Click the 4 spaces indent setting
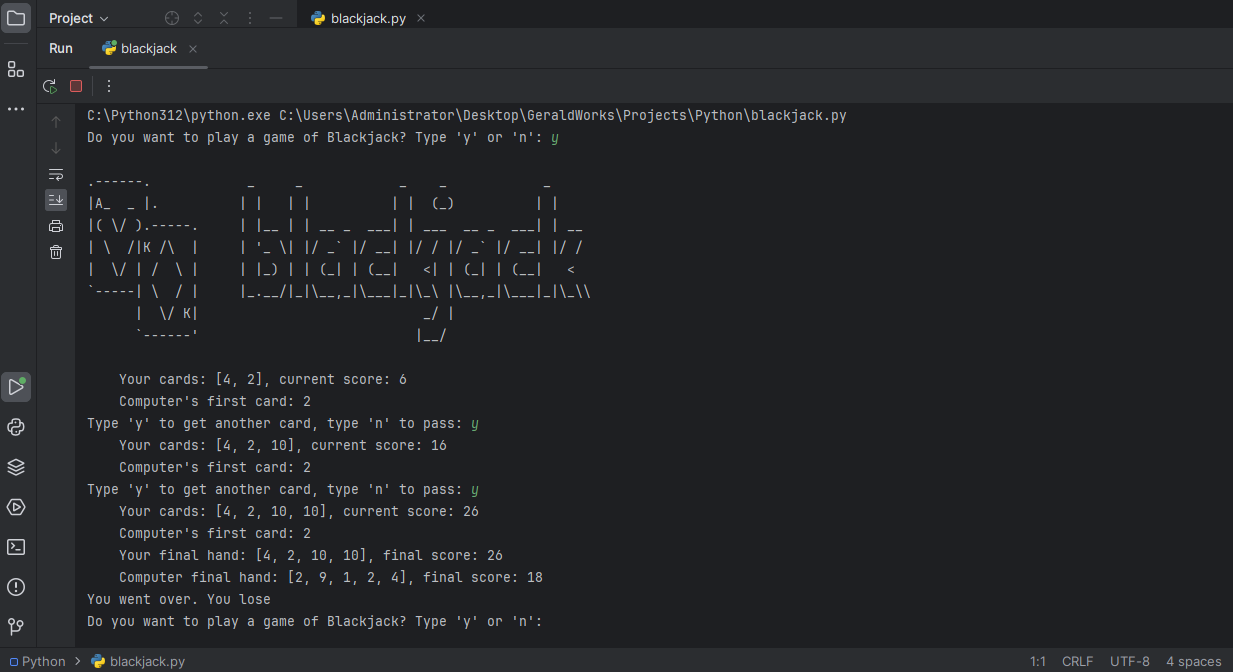Viewport: 1233px width, 672px height. coord(1193,661)
